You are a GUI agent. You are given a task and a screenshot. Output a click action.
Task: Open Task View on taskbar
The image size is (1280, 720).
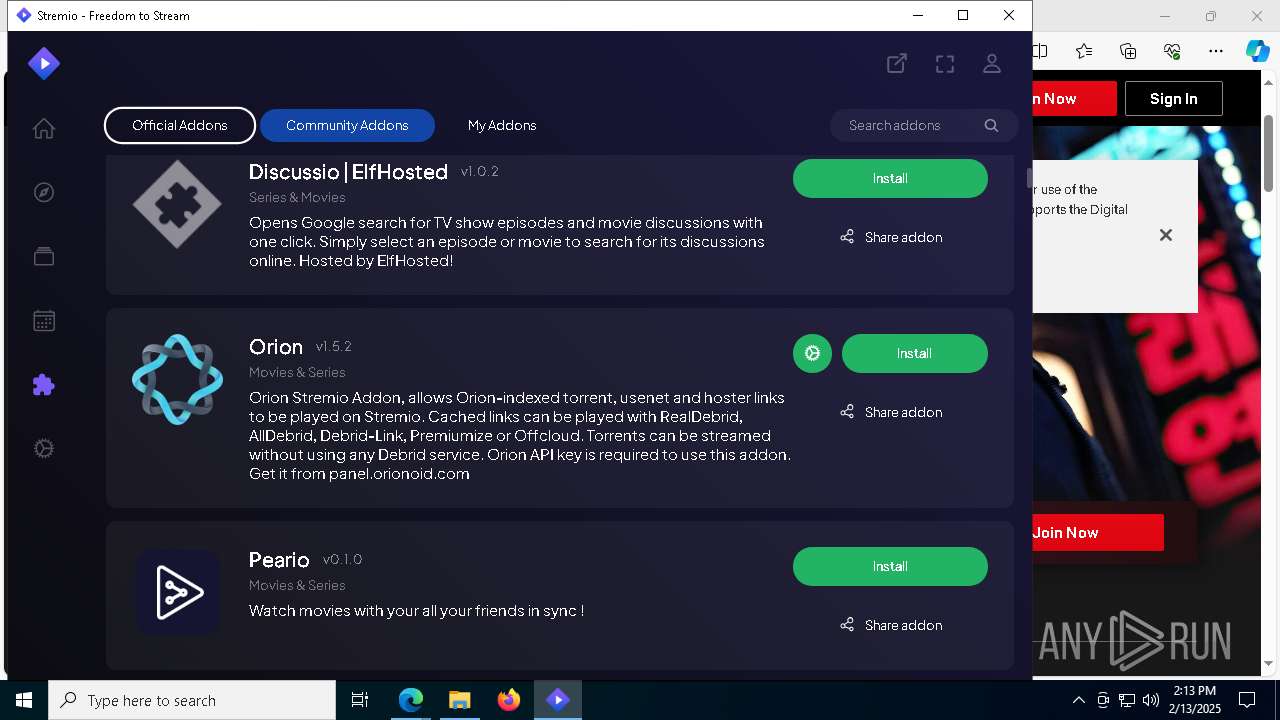point(360,700)
